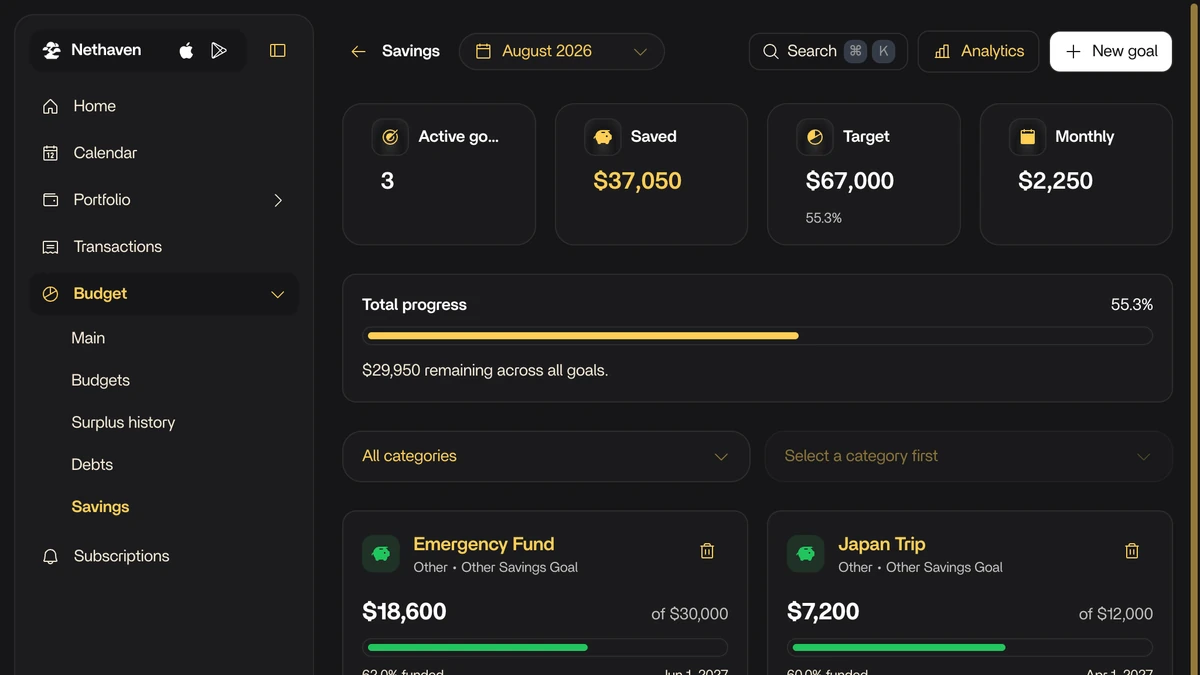Collapse the Budget menu section
This screenshot has width=1200, height=675.
(x=278, y=294)
